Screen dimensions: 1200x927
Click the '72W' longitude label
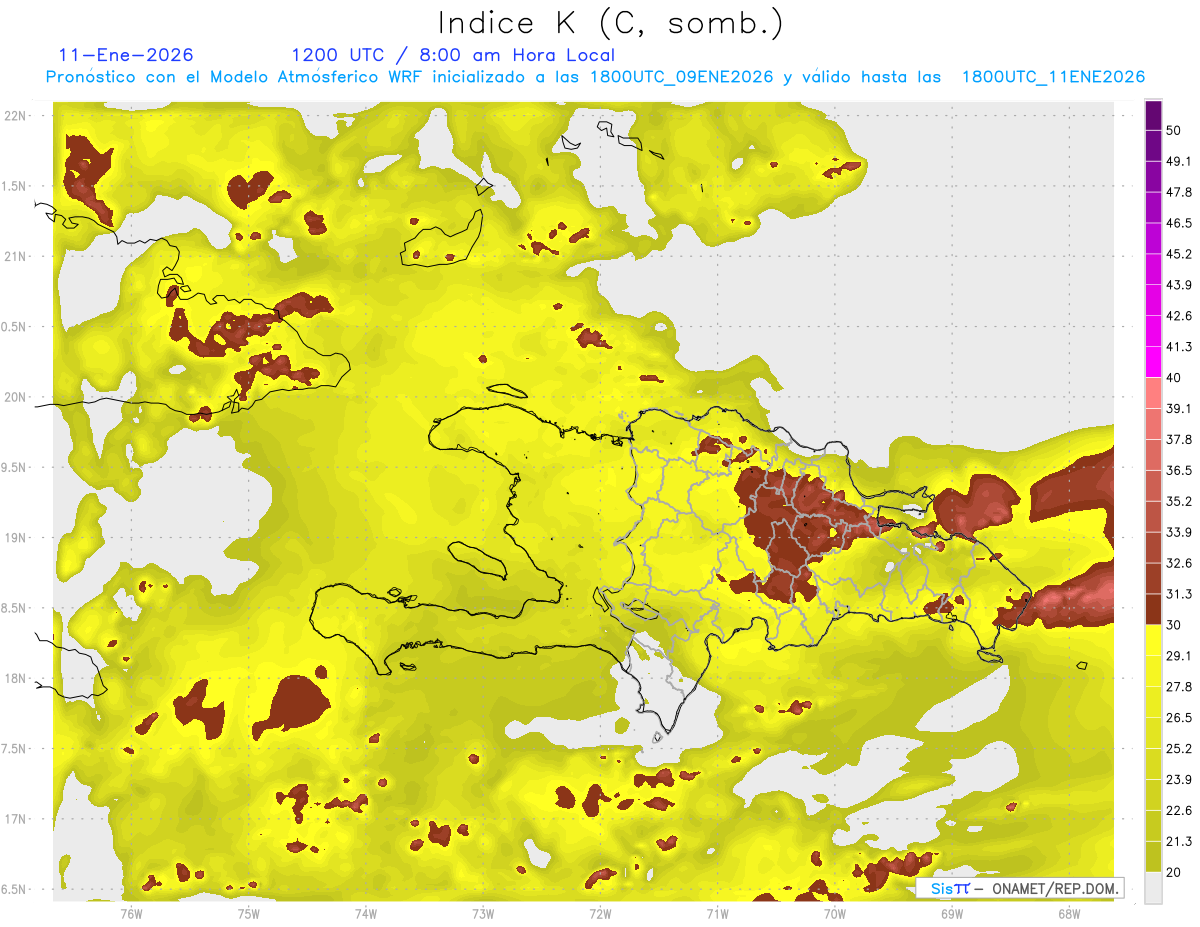click(600, 913)
